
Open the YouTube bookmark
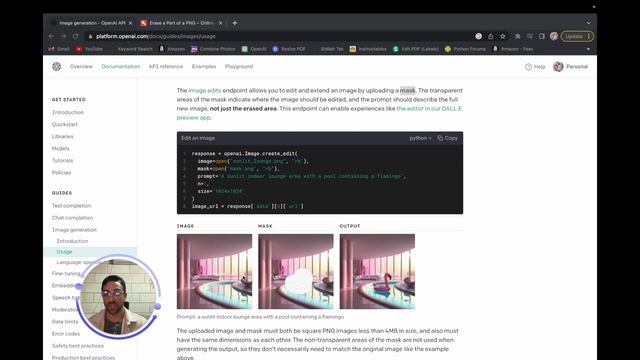point(89,49)
